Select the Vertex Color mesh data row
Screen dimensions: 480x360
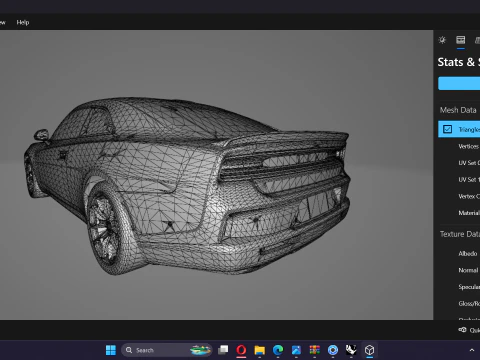click(x=459, y=196)
